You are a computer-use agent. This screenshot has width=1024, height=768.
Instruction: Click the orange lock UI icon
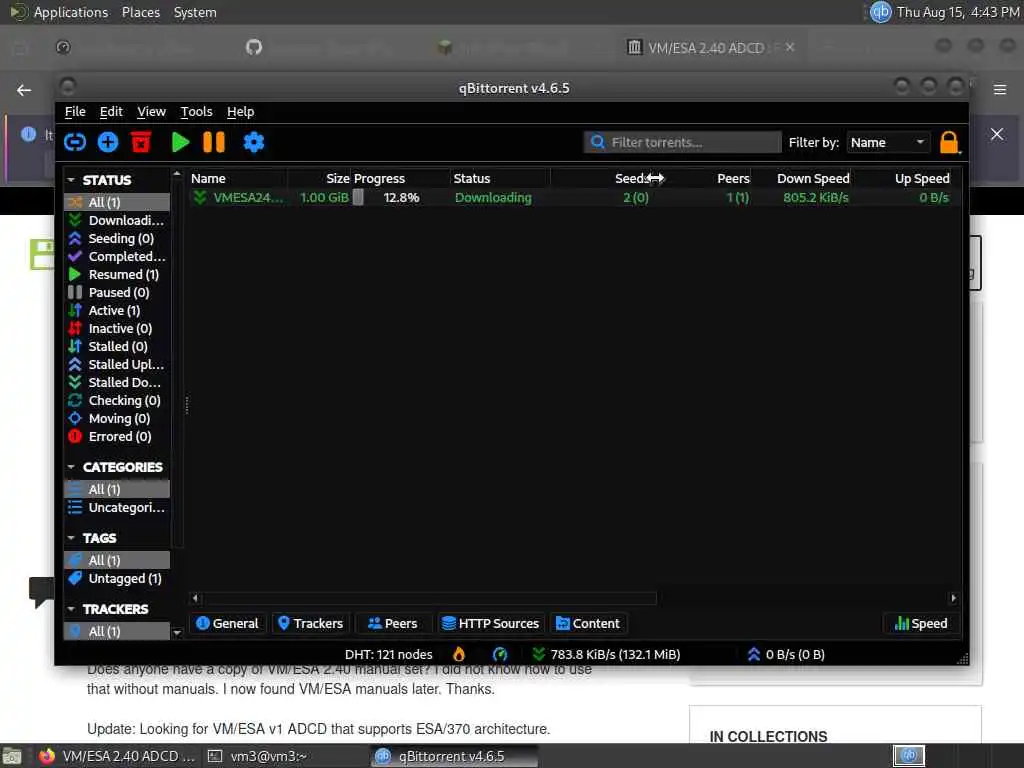pos(949,142)
